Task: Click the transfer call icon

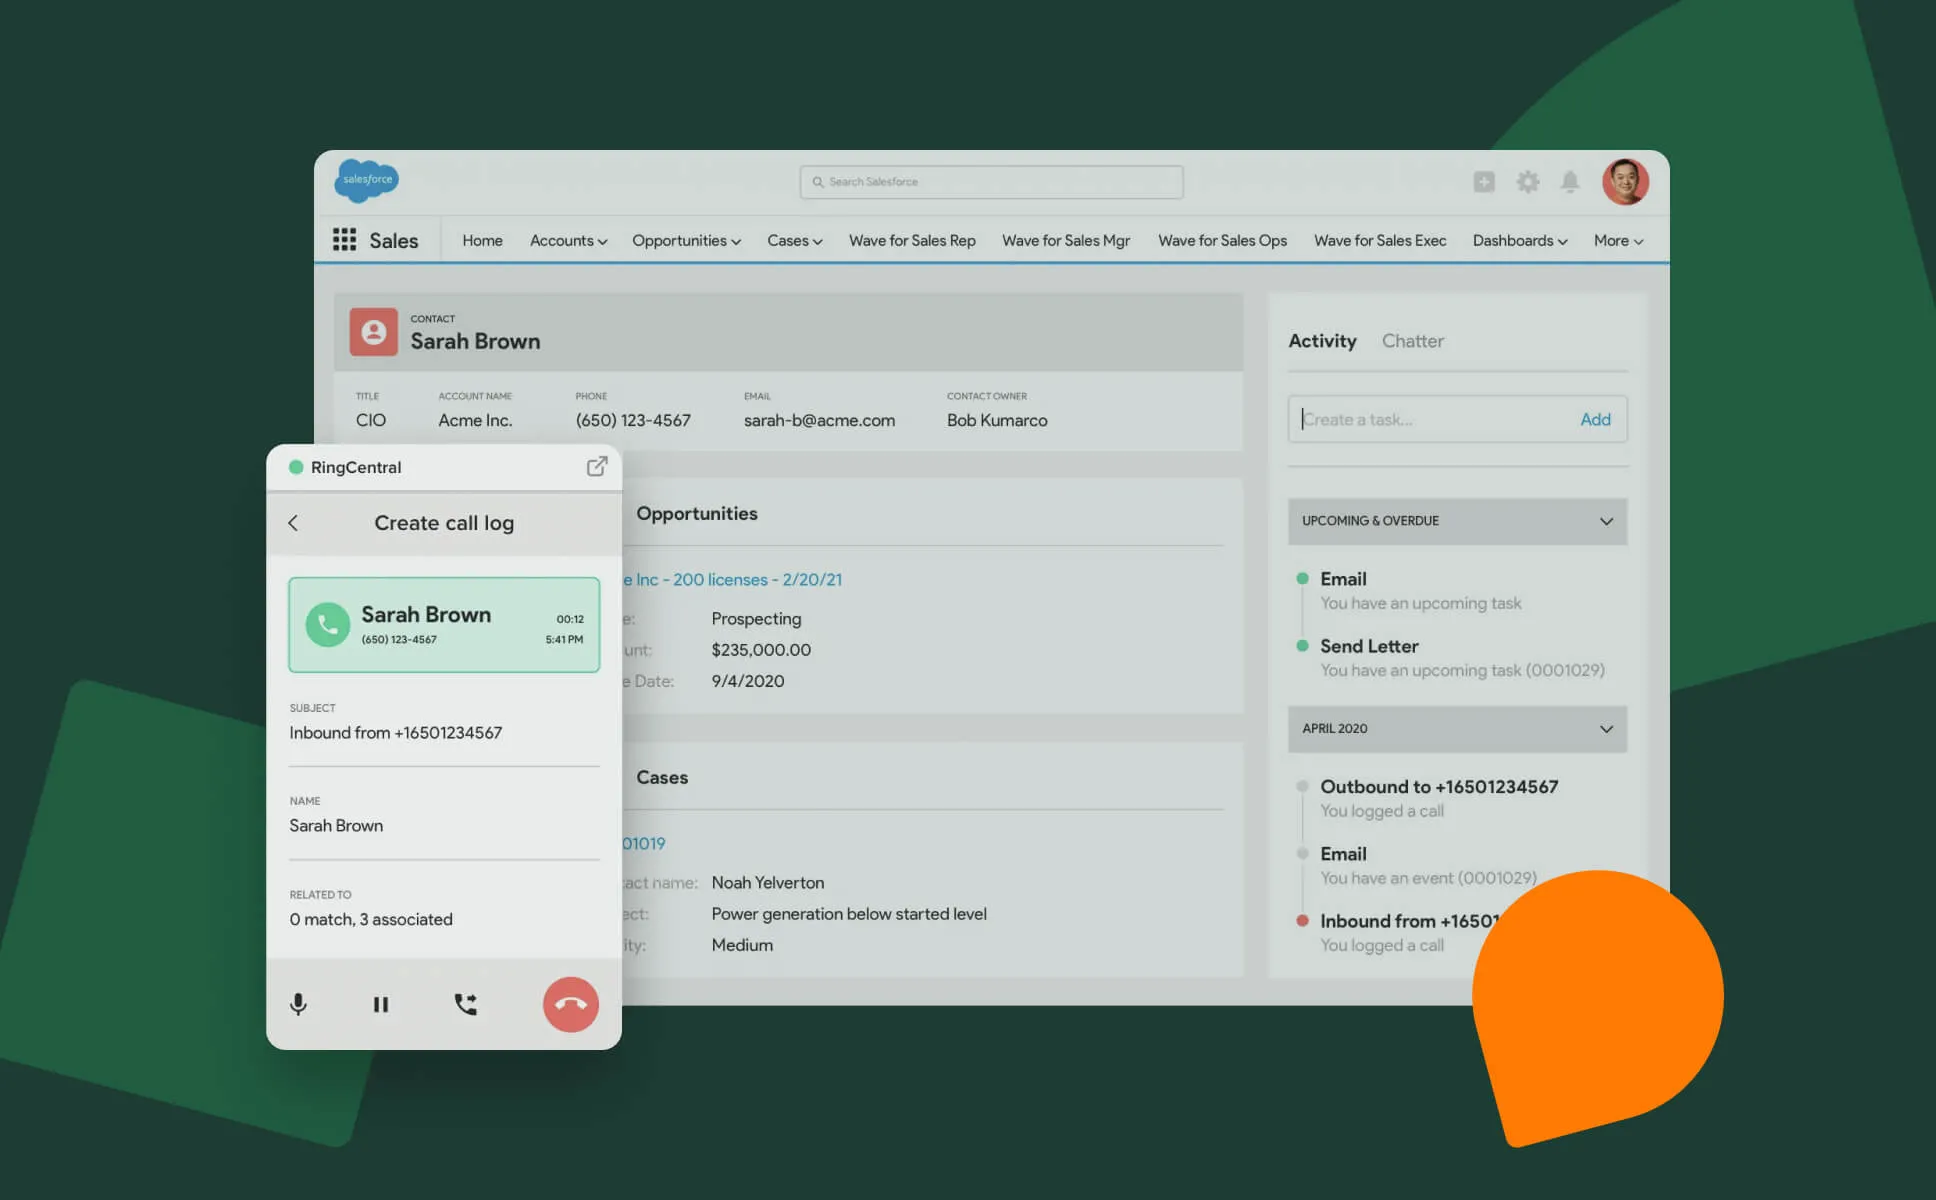Action: [x=466, y=1004]
